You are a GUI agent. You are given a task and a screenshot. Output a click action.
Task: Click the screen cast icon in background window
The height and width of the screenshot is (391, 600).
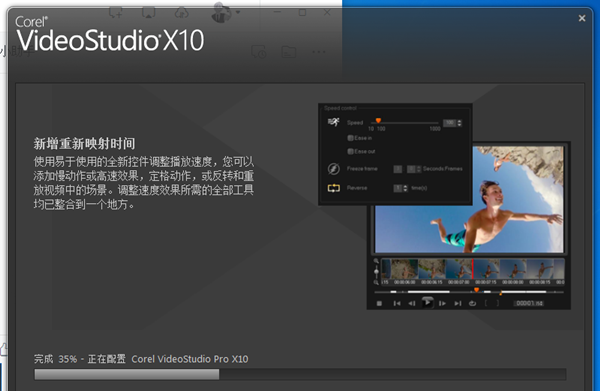(x=148, y=13)
